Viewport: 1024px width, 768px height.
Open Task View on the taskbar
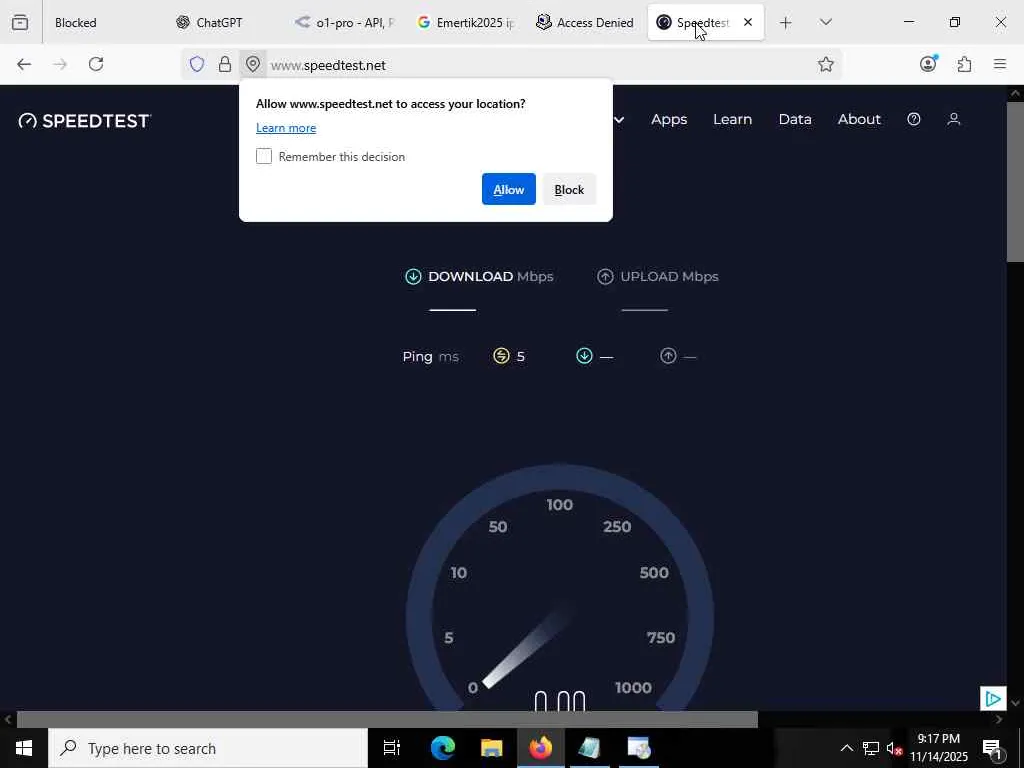coord(392,748)
